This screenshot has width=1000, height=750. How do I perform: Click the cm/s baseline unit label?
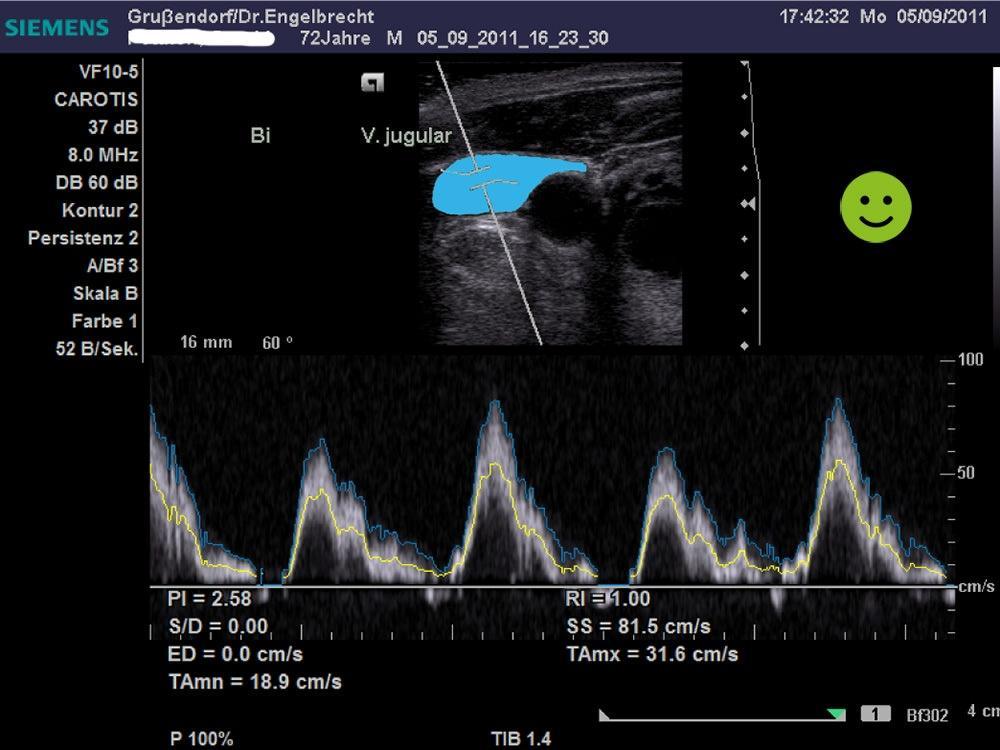point(976,585)
